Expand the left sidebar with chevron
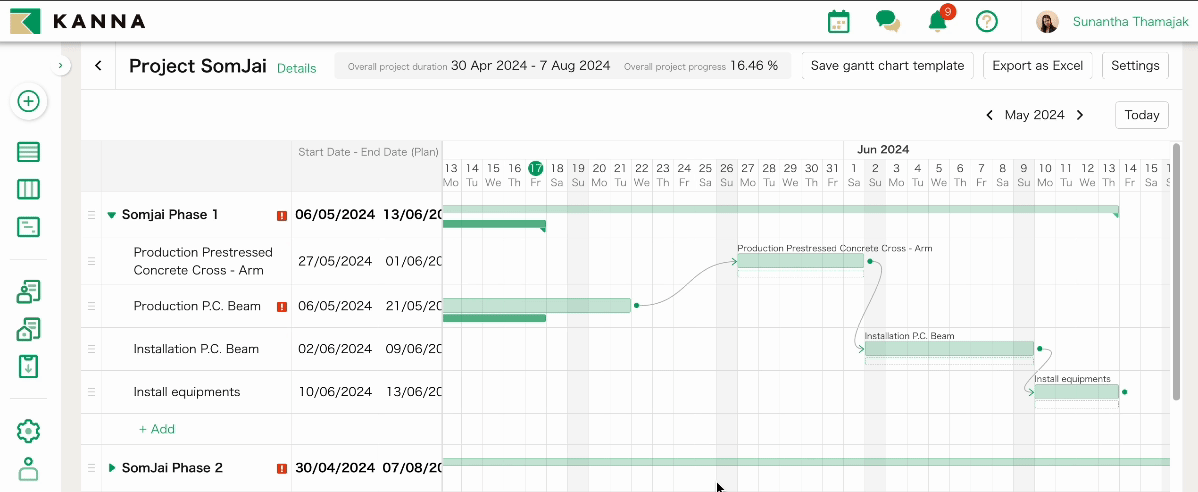 61,66
